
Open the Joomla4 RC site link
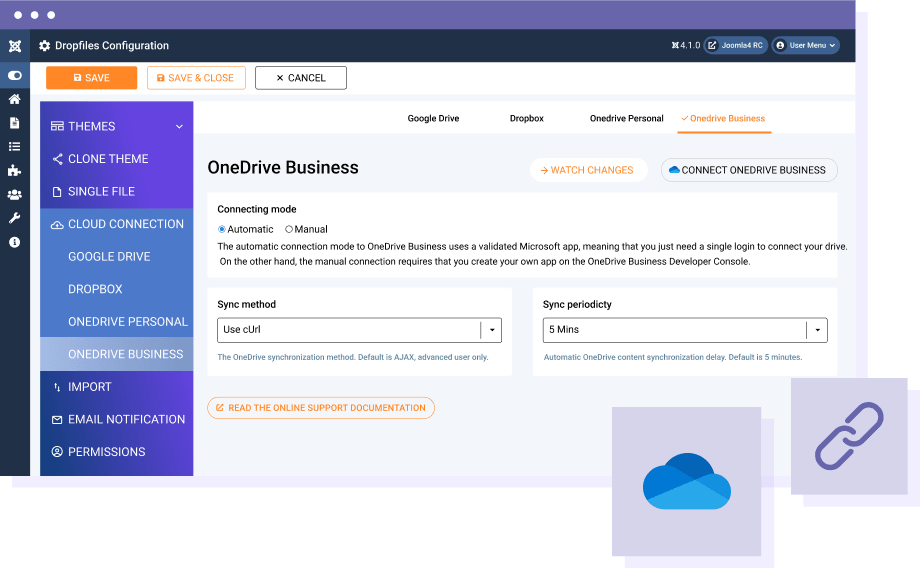pos(736,45)
